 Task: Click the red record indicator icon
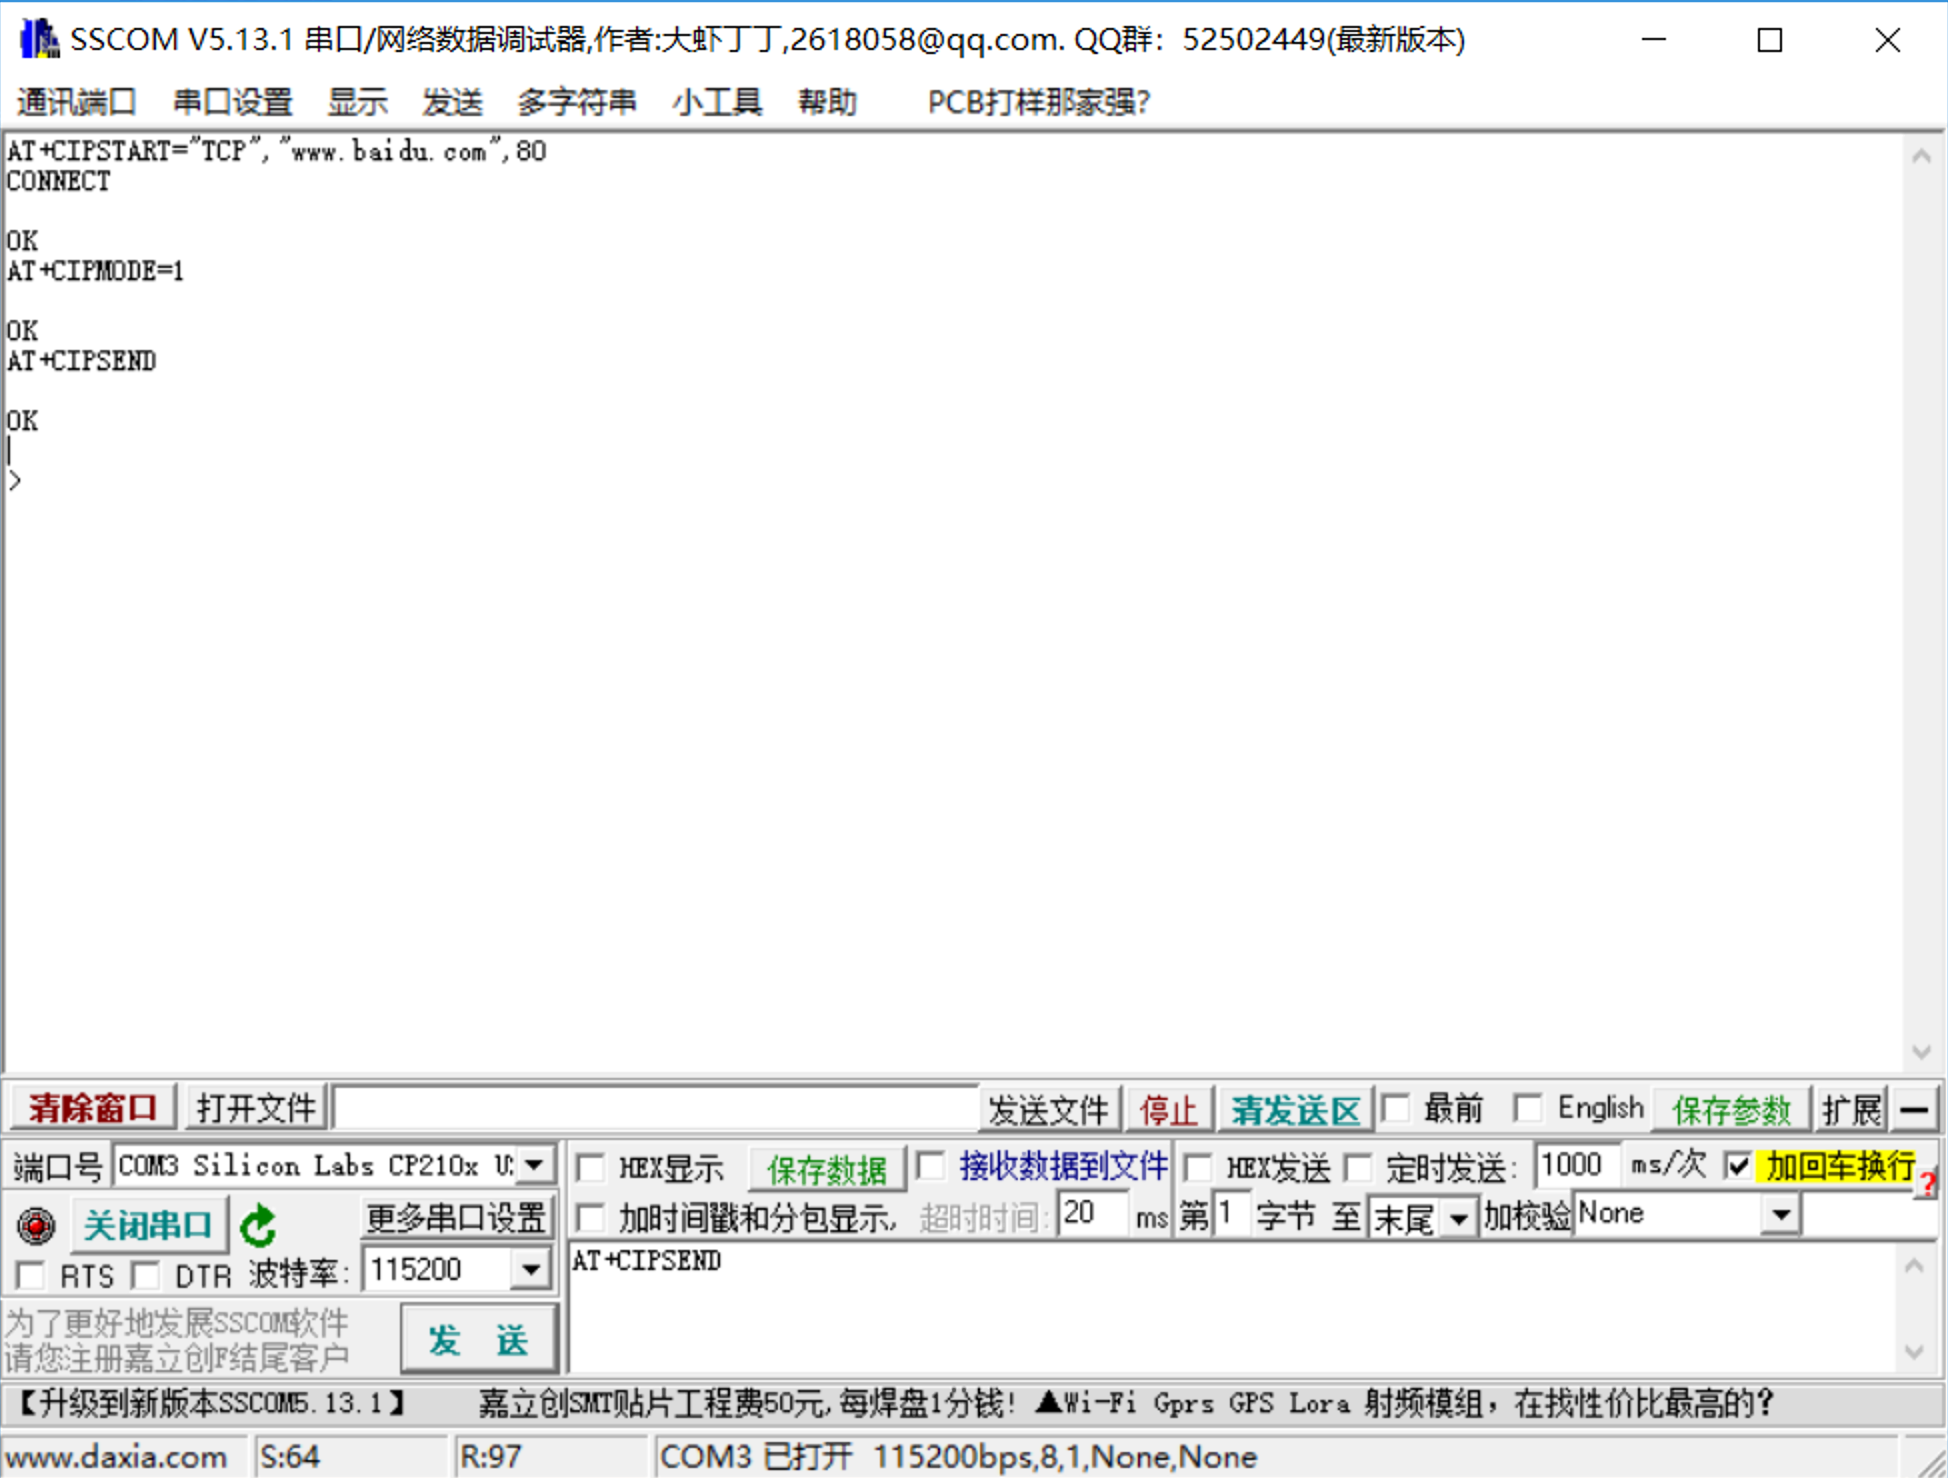click(36, 1225)
